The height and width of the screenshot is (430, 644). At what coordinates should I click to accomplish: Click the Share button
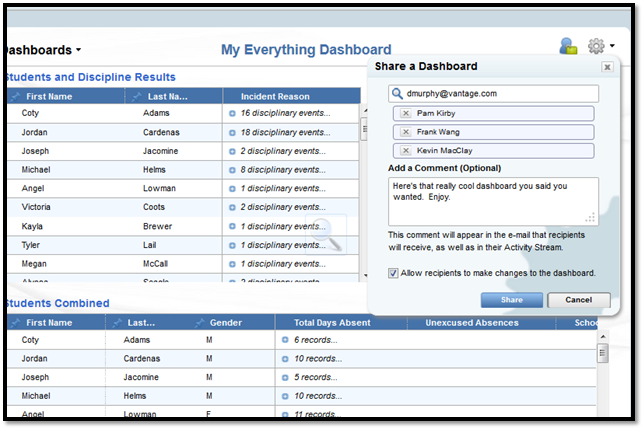click(x=511, y=300)
